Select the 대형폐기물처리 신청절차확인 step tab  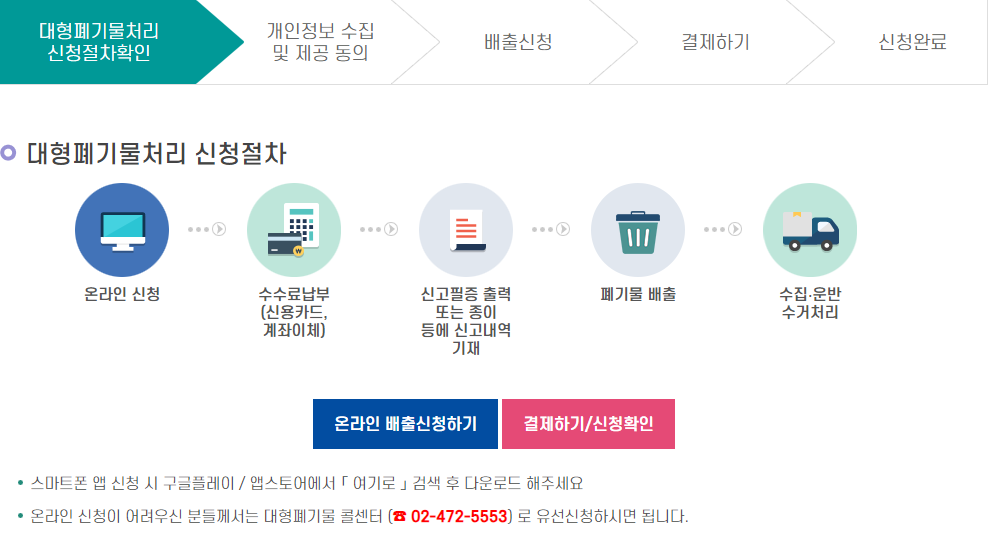pos(99,42)
